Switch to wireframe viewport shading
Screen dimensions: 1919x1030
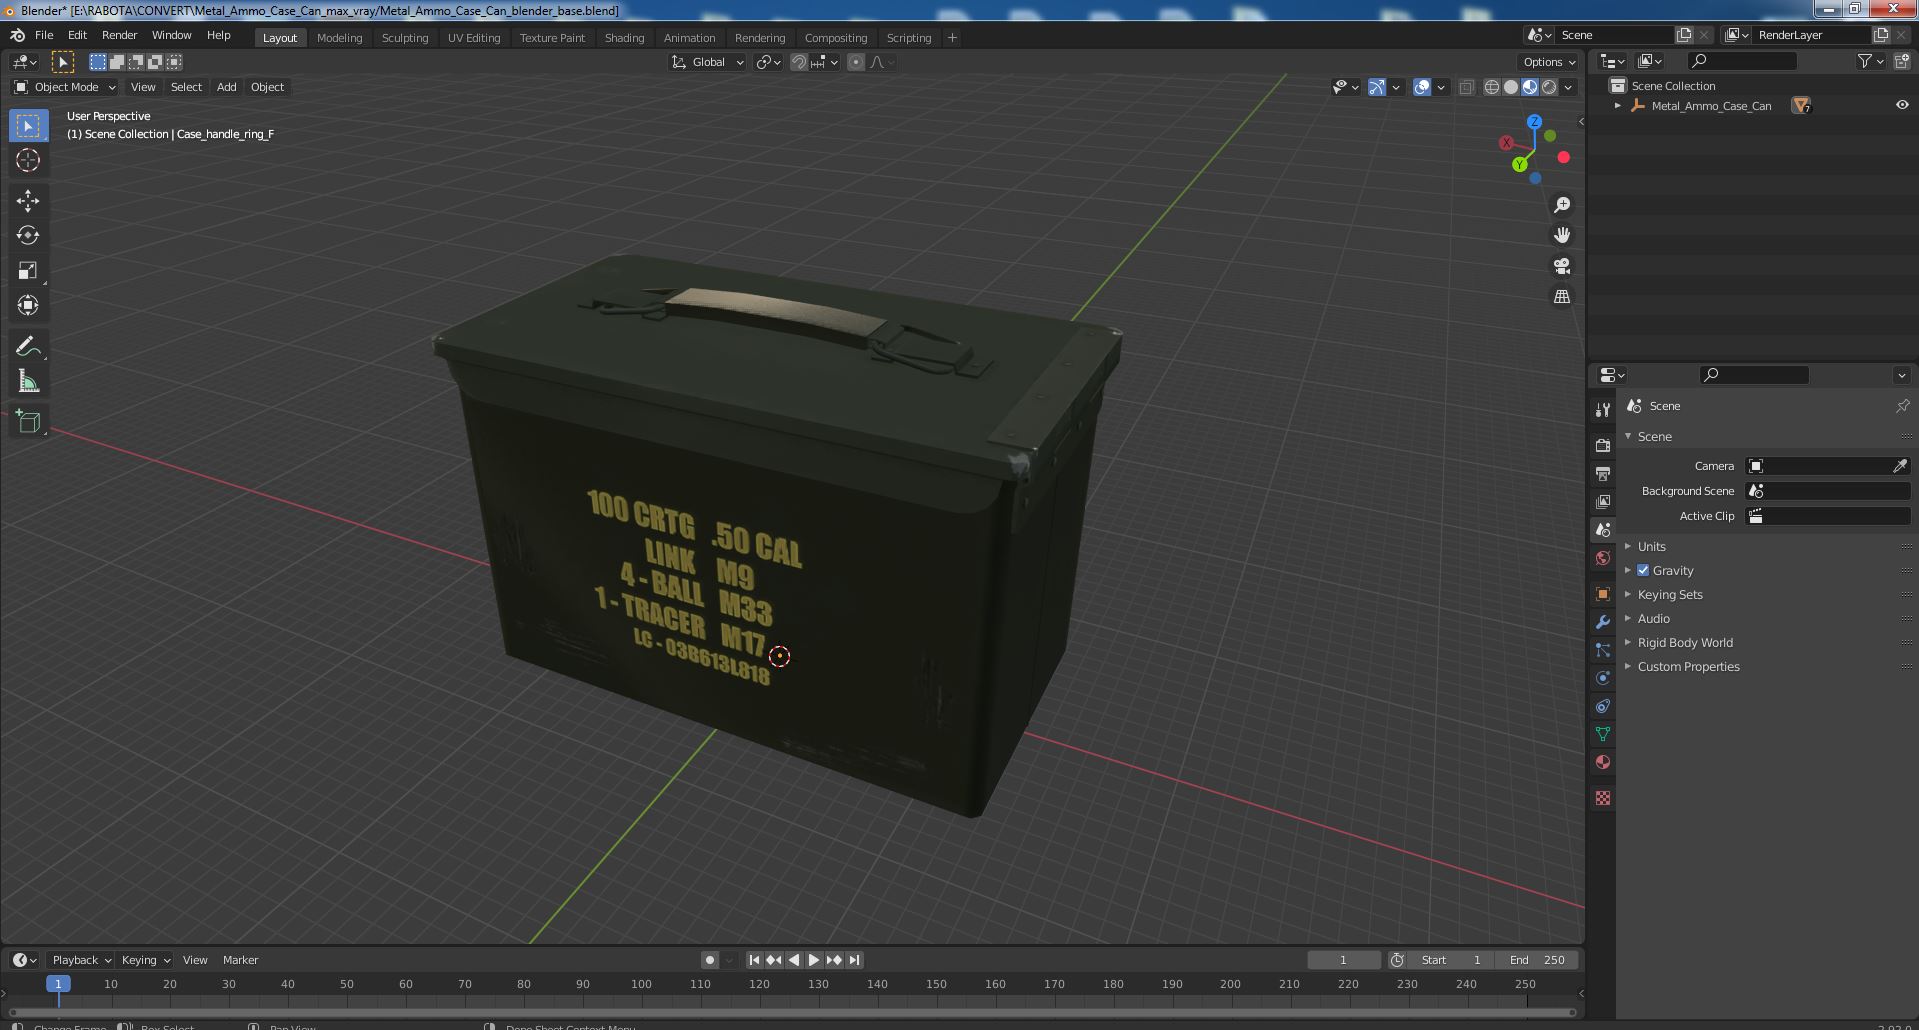[x=1492, y=87]
